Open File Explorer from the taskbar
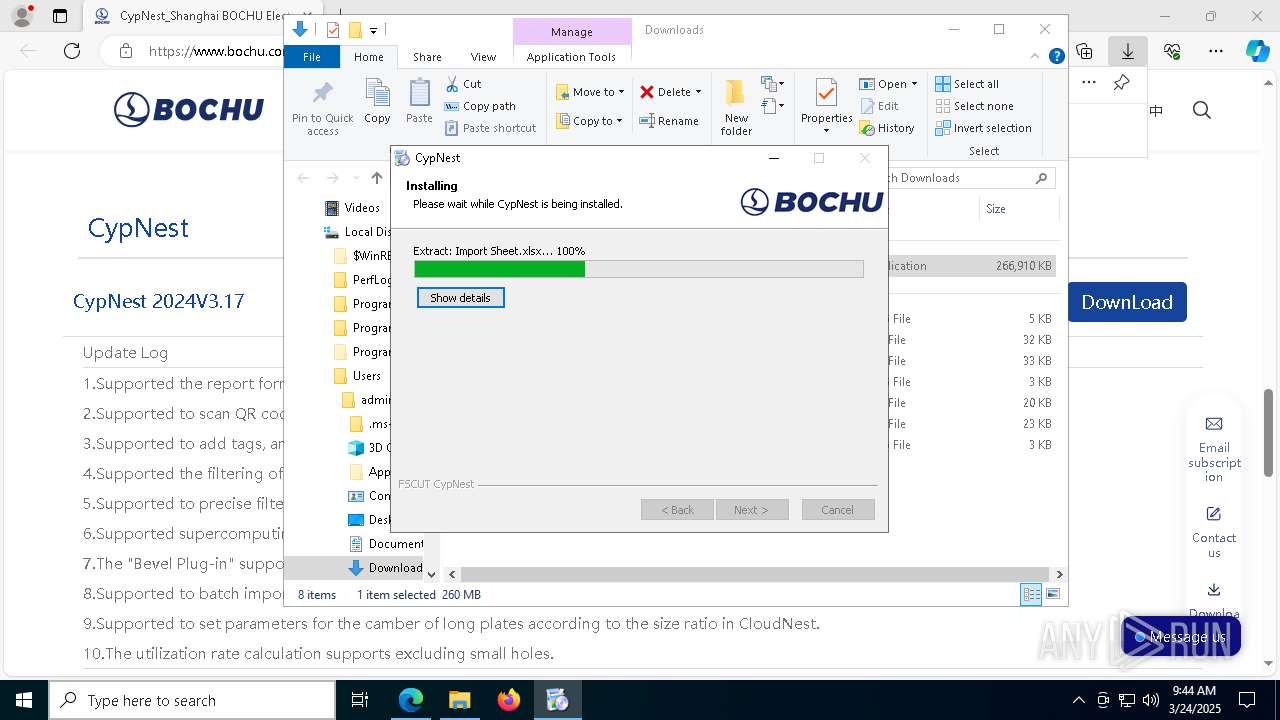 click(x=460, y=700)
